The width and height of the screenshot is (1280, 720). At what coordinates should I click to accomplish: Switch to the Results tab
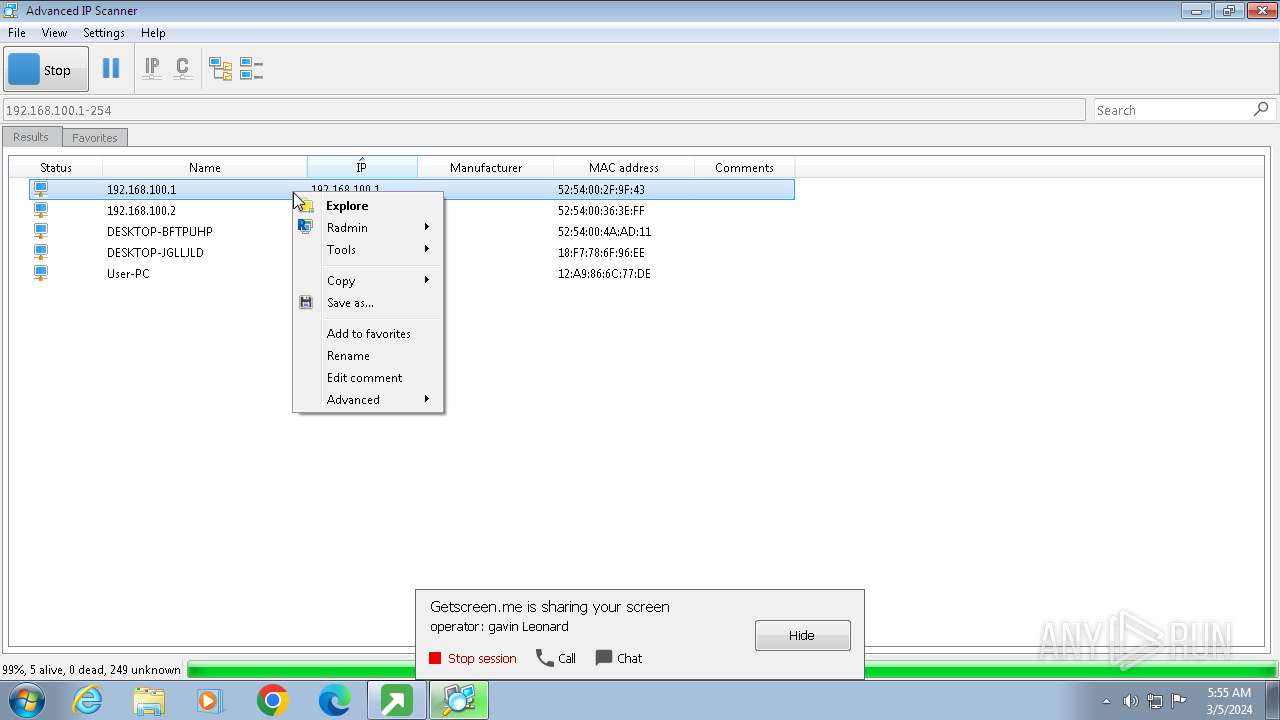pyautogui.click(x=31, y=137)
